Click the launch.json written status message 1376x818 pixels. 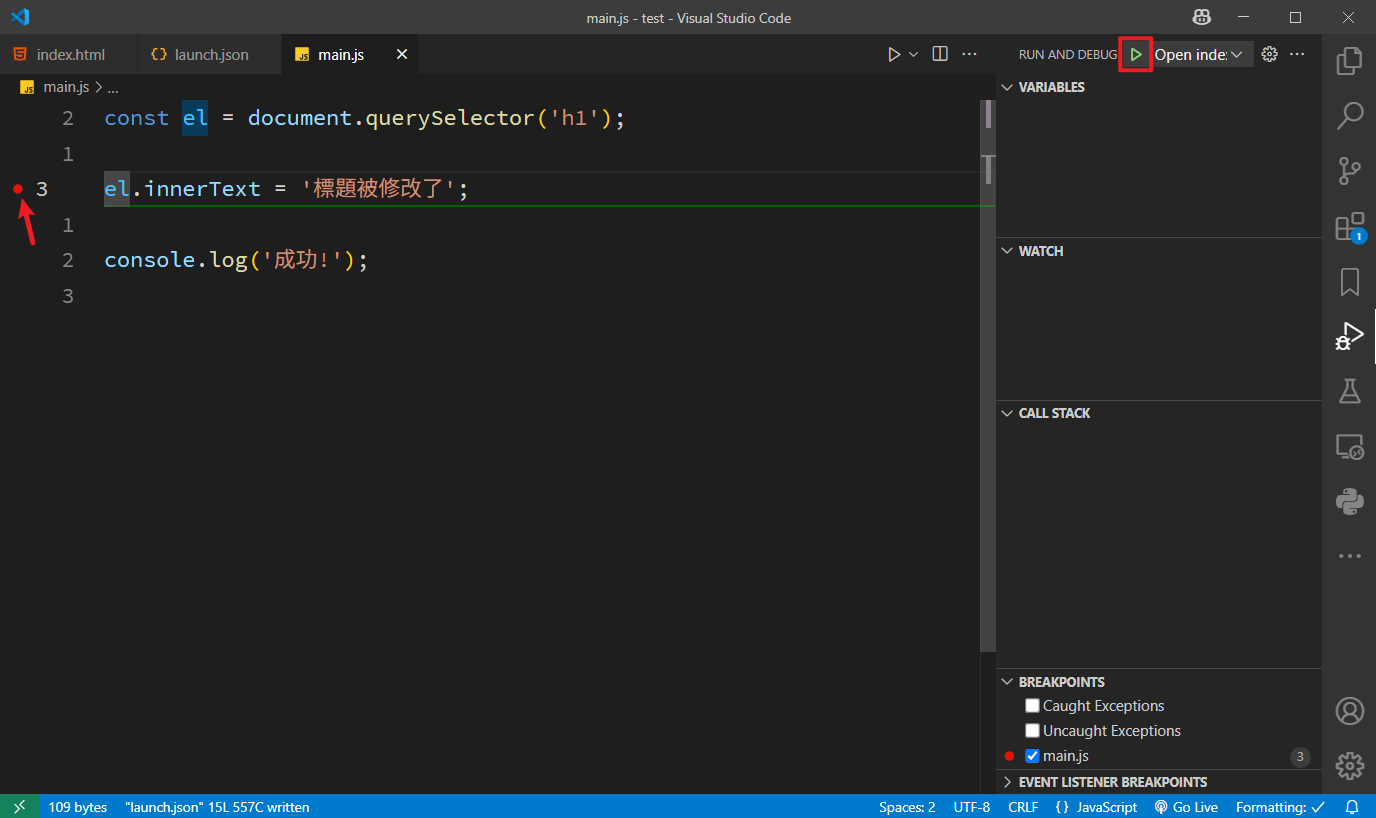[x=217, y=807]
